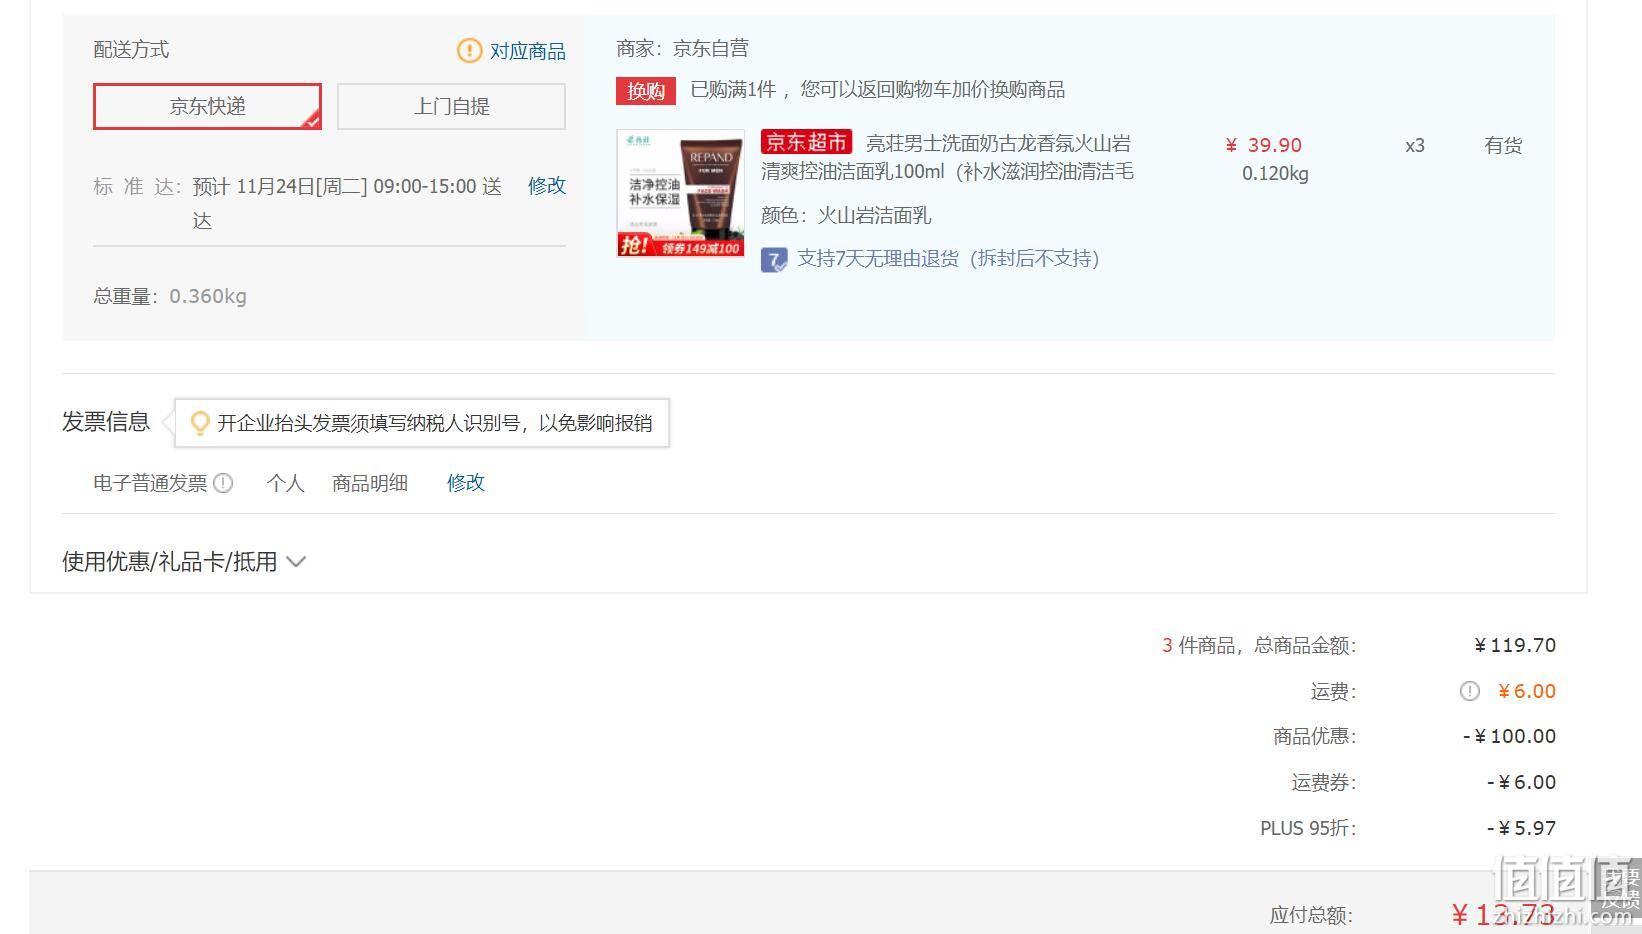Image resolution: width=1642 pixels, height=934 pixels.
Task: Open 支持7天无理由退货 policy link
Action: click(x=948, y=259)
